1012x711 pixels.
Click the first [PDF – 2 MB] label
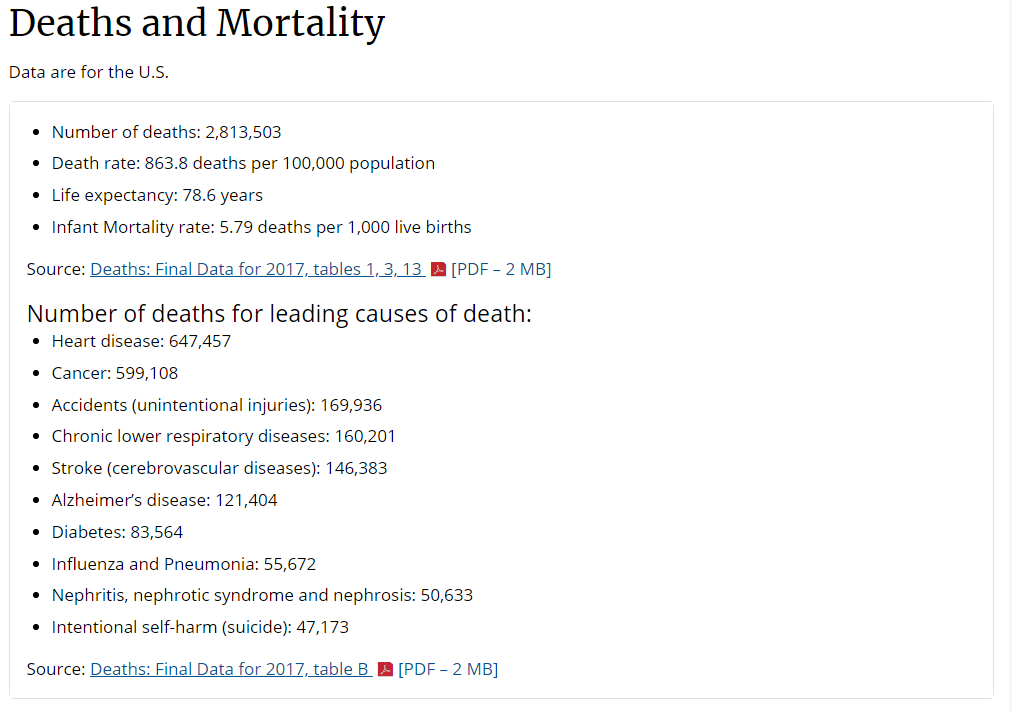501,269
